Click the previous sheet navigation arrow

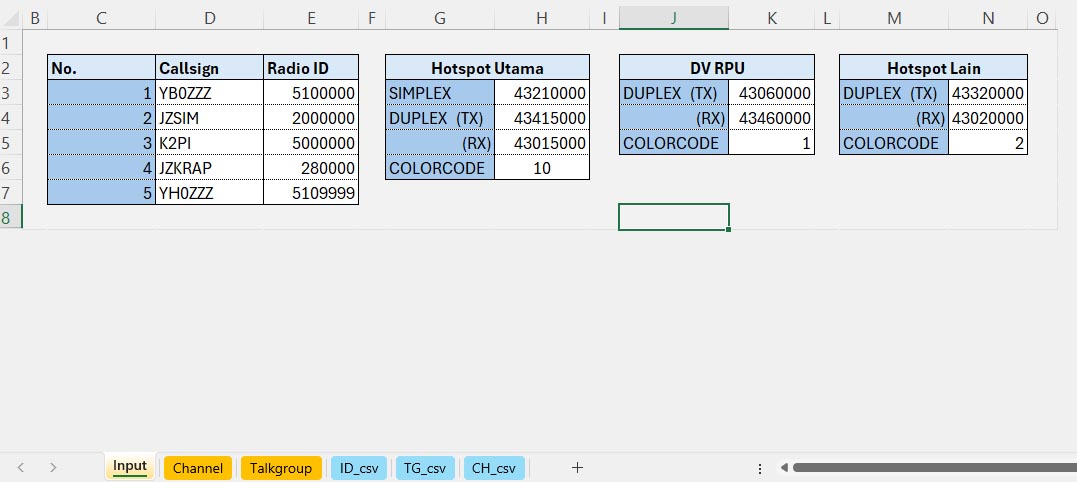[x=21, y=467]
